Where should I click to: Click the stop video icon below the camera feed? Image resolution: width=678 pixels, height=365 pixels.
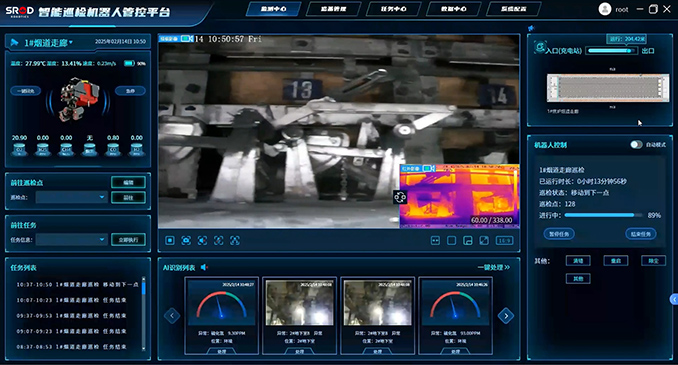170,240
